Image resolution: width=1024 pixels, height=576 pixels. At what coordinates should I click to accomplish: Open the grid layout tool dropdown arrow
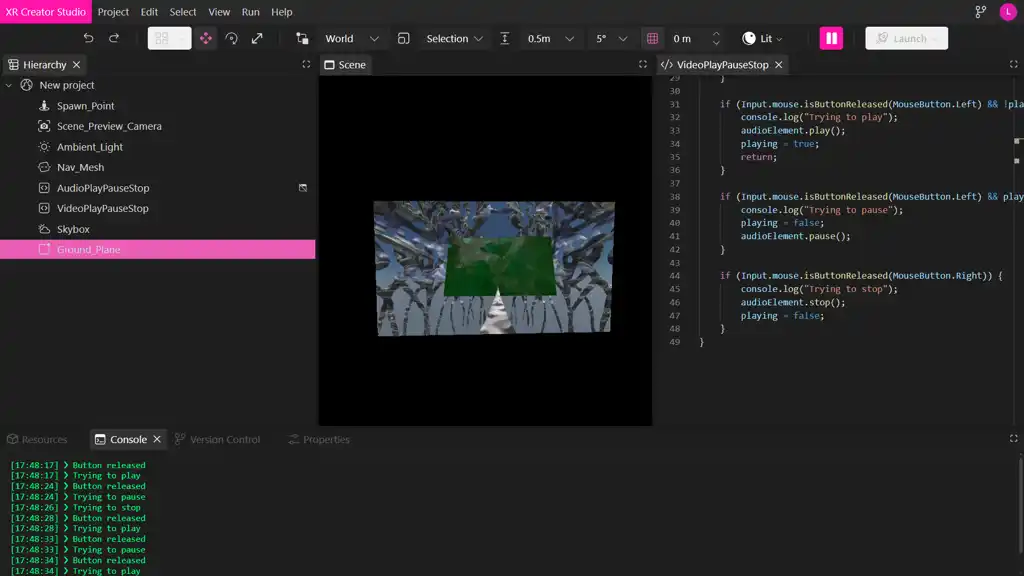tap(182, 39)
